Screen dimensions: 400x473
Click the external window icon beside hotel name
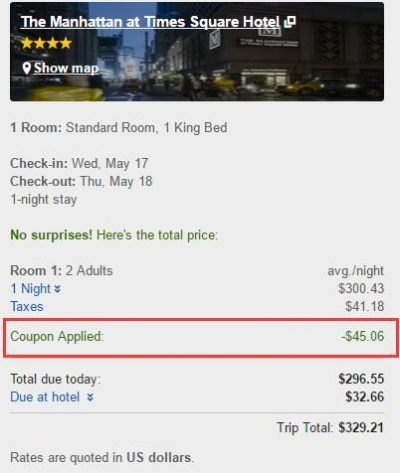(x=290, y=22)
